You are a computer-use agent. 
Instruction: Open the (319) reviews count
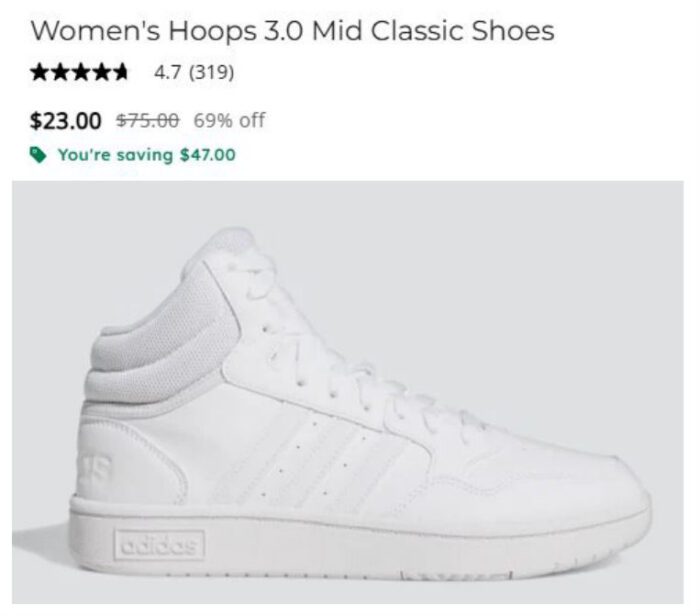point(212,73)
